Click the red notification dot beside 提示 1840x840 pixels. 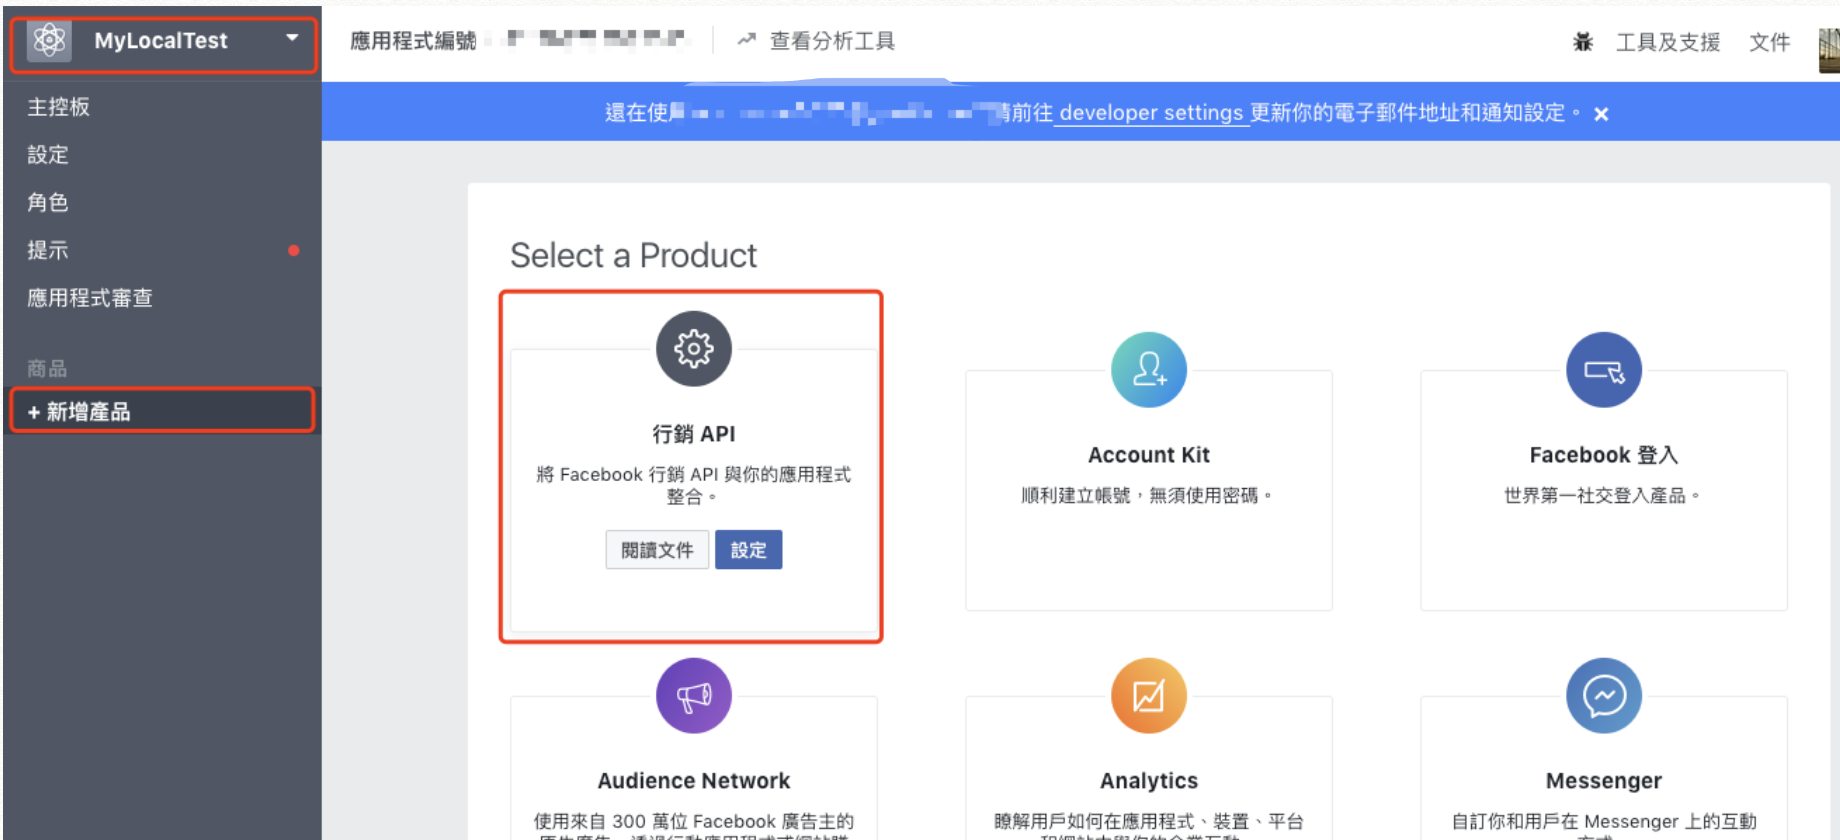(x=294, y=250)
